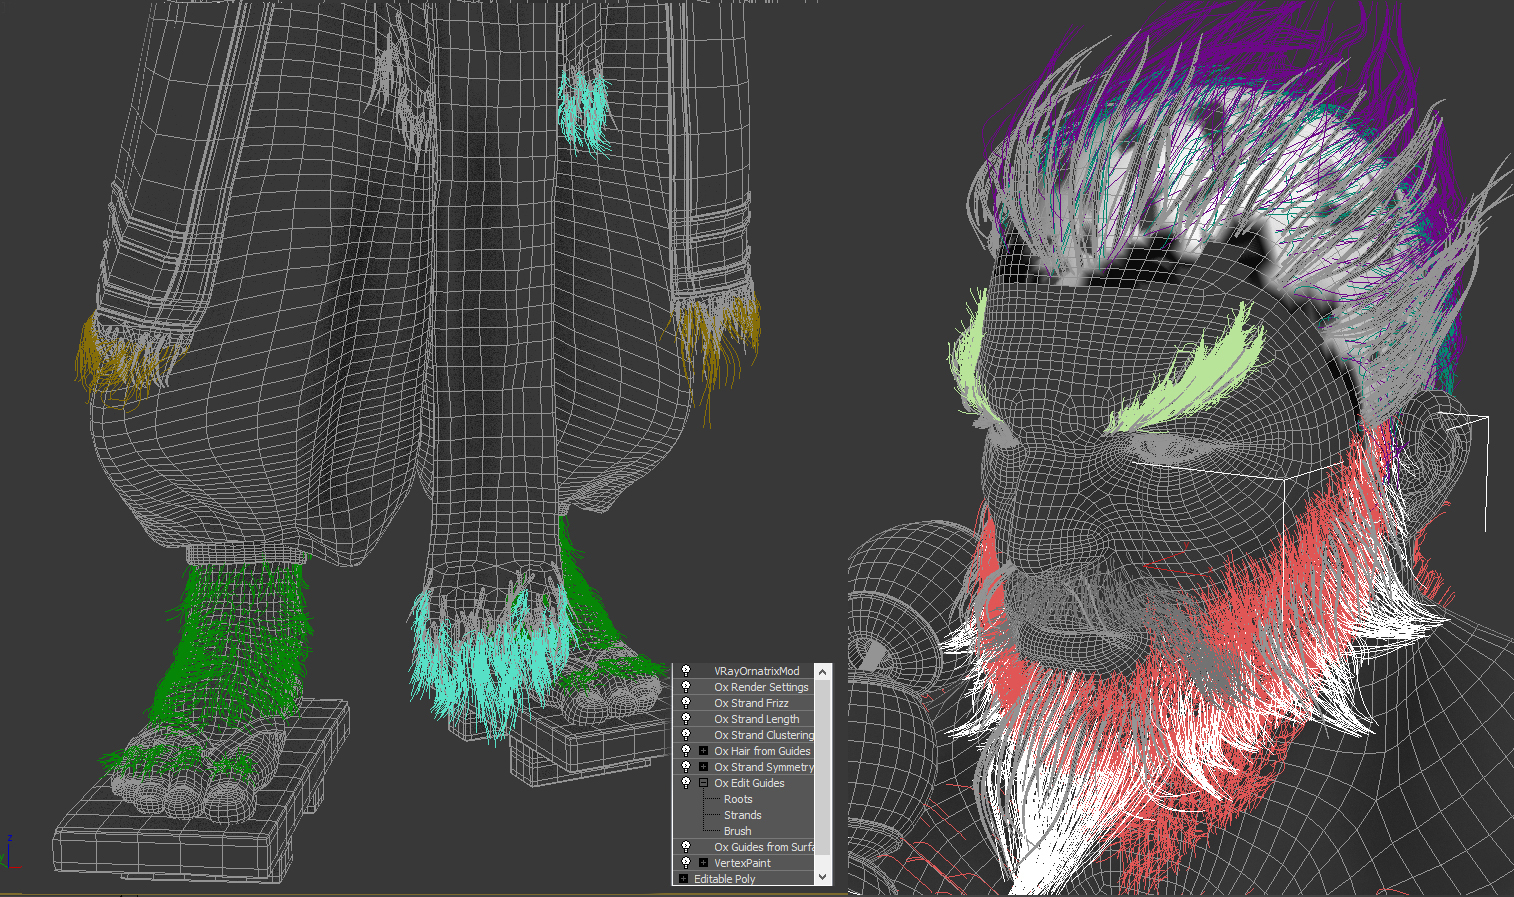Toggle the Ox Edit Guides lightbulb

(686, 783)
